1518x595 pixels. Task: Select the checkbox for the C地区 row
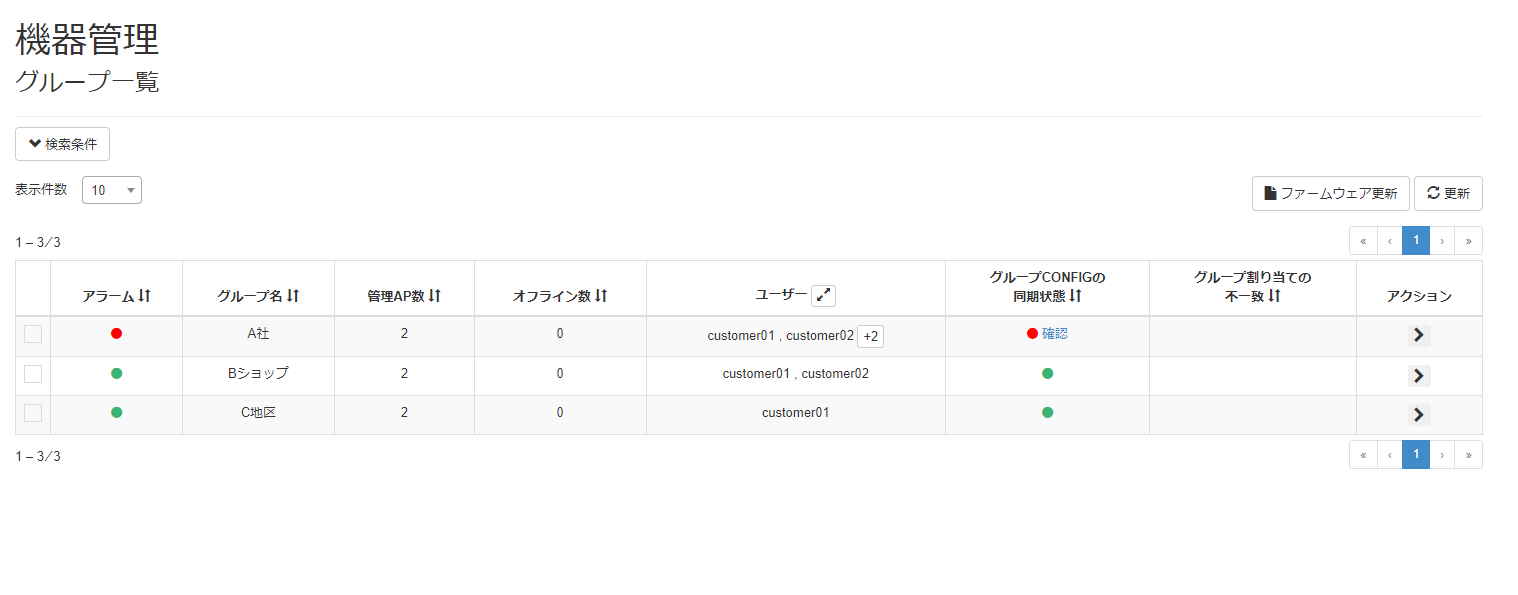[x=32, y=412]
